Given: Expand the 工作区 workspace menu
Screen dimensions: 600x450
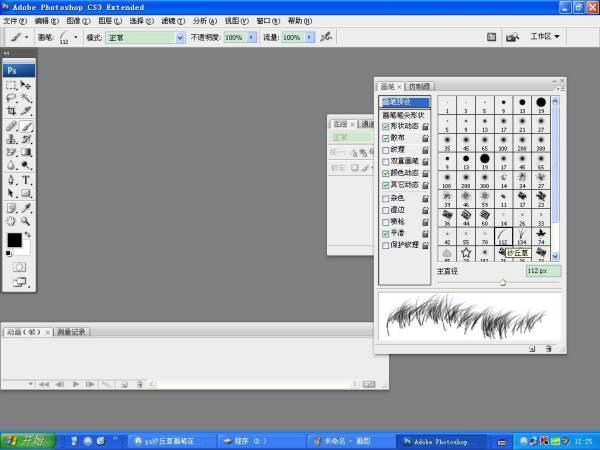Looking at the screenshot, I should click(544, 36).
